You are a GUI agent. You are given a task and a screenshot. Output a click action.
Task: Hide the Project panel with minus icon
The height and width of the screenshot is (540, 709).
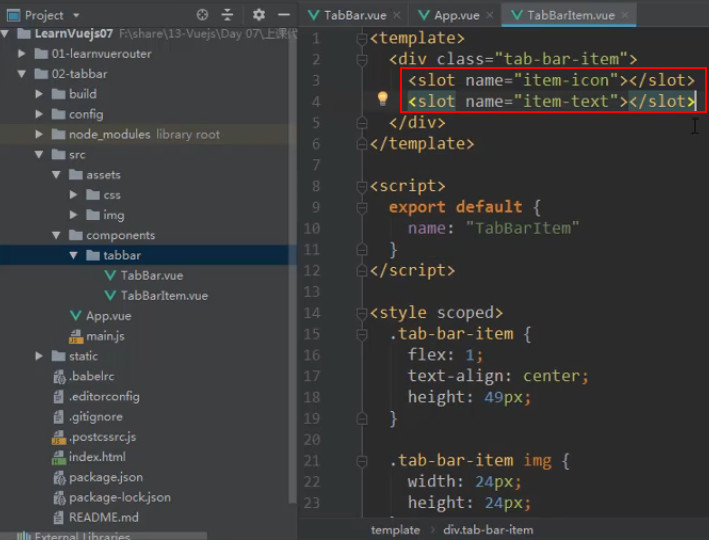(x=284, y=15)
